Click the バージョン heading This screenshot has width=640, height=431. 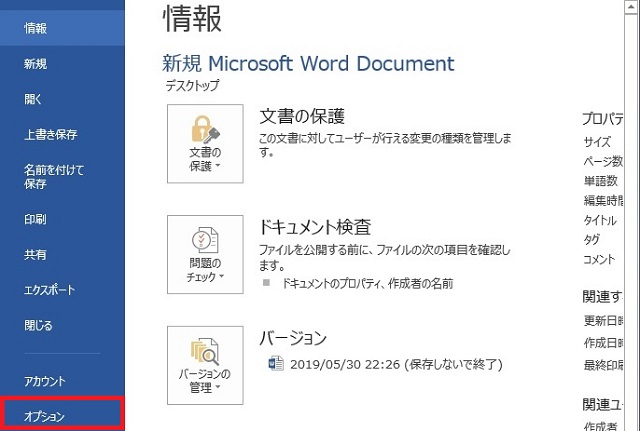(293, 338)
